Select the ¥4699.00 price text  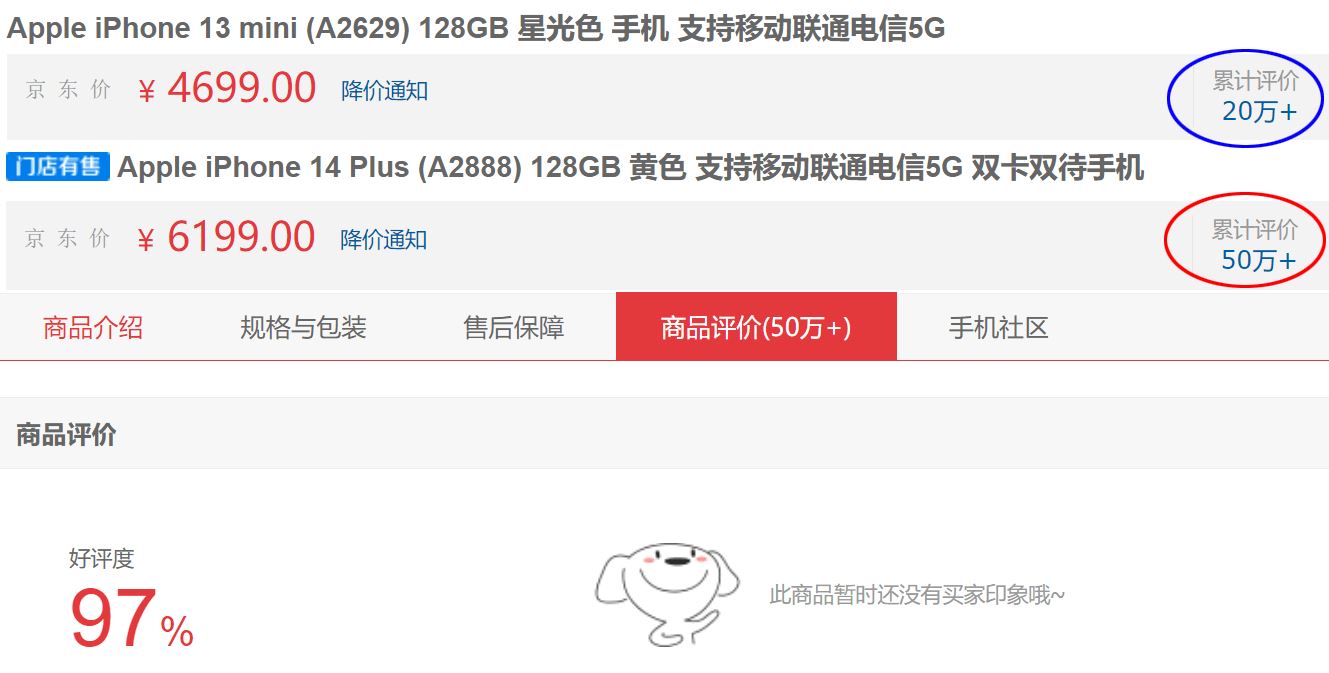pyautogui.click(x=226, y=89)
